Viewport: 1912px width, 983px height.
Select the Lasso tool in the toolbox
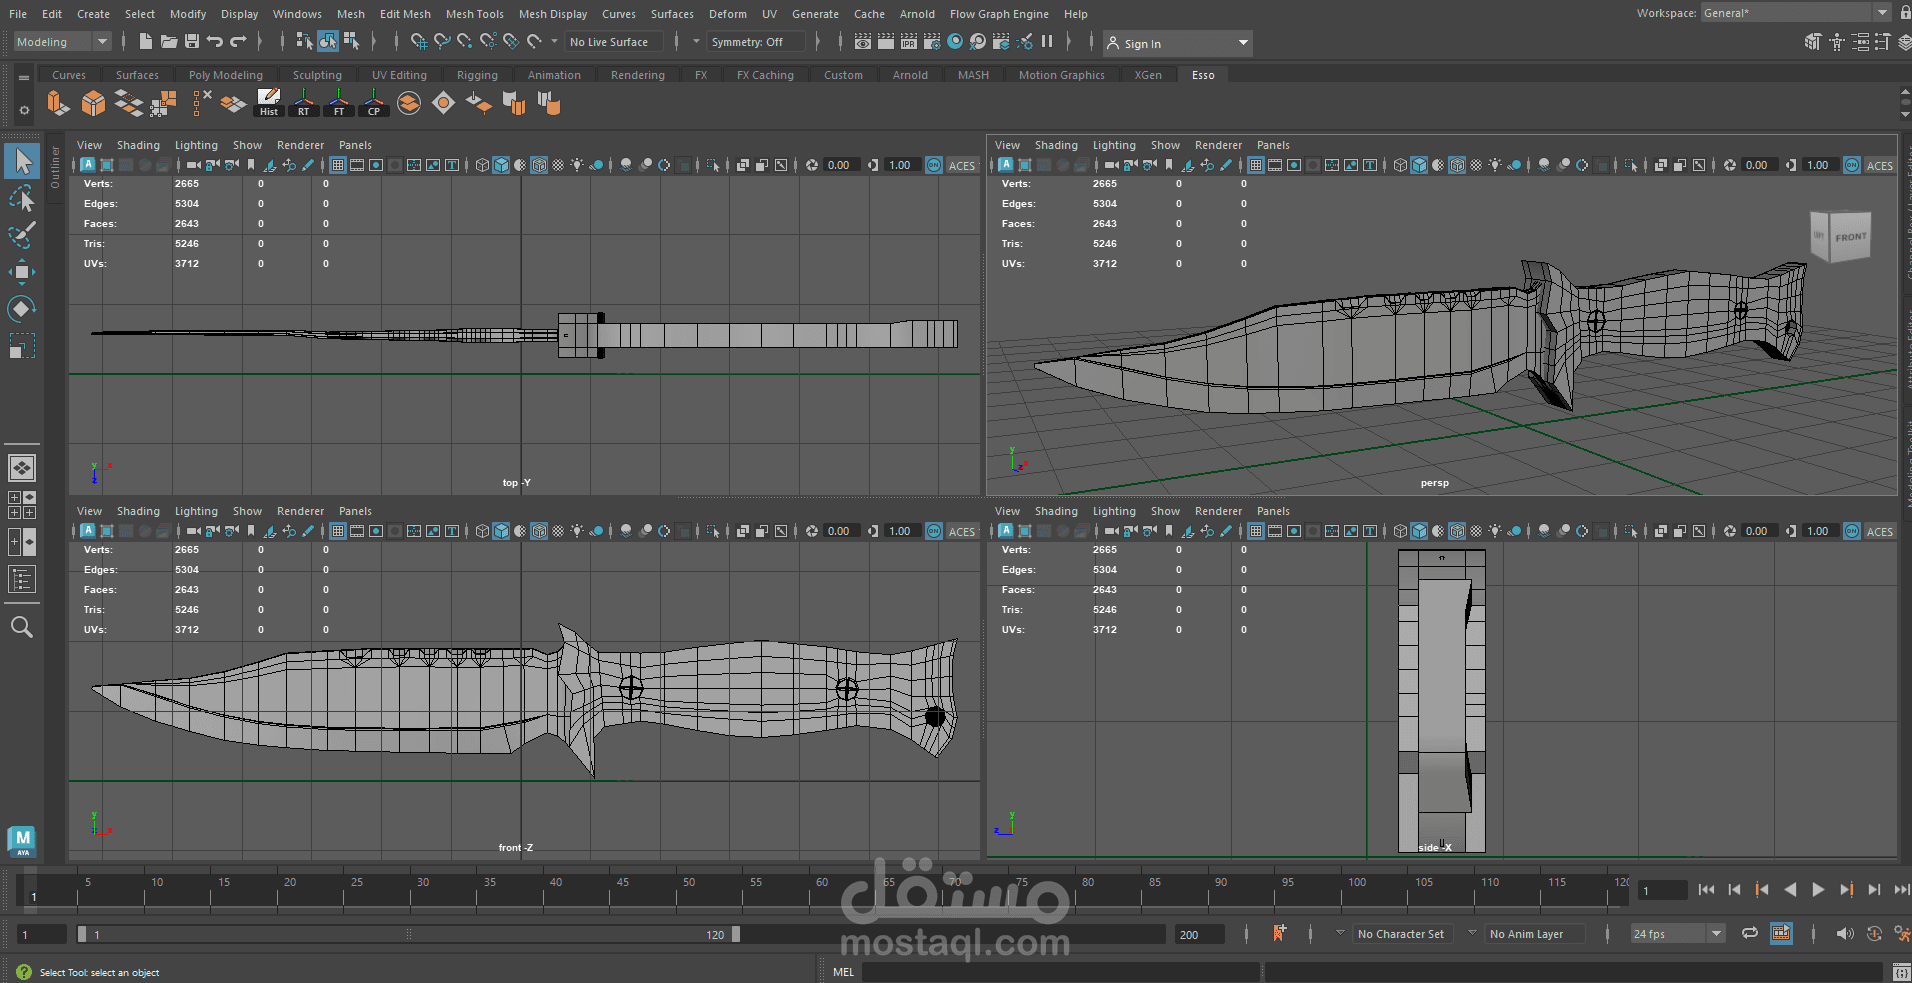(x=21, y=198)
